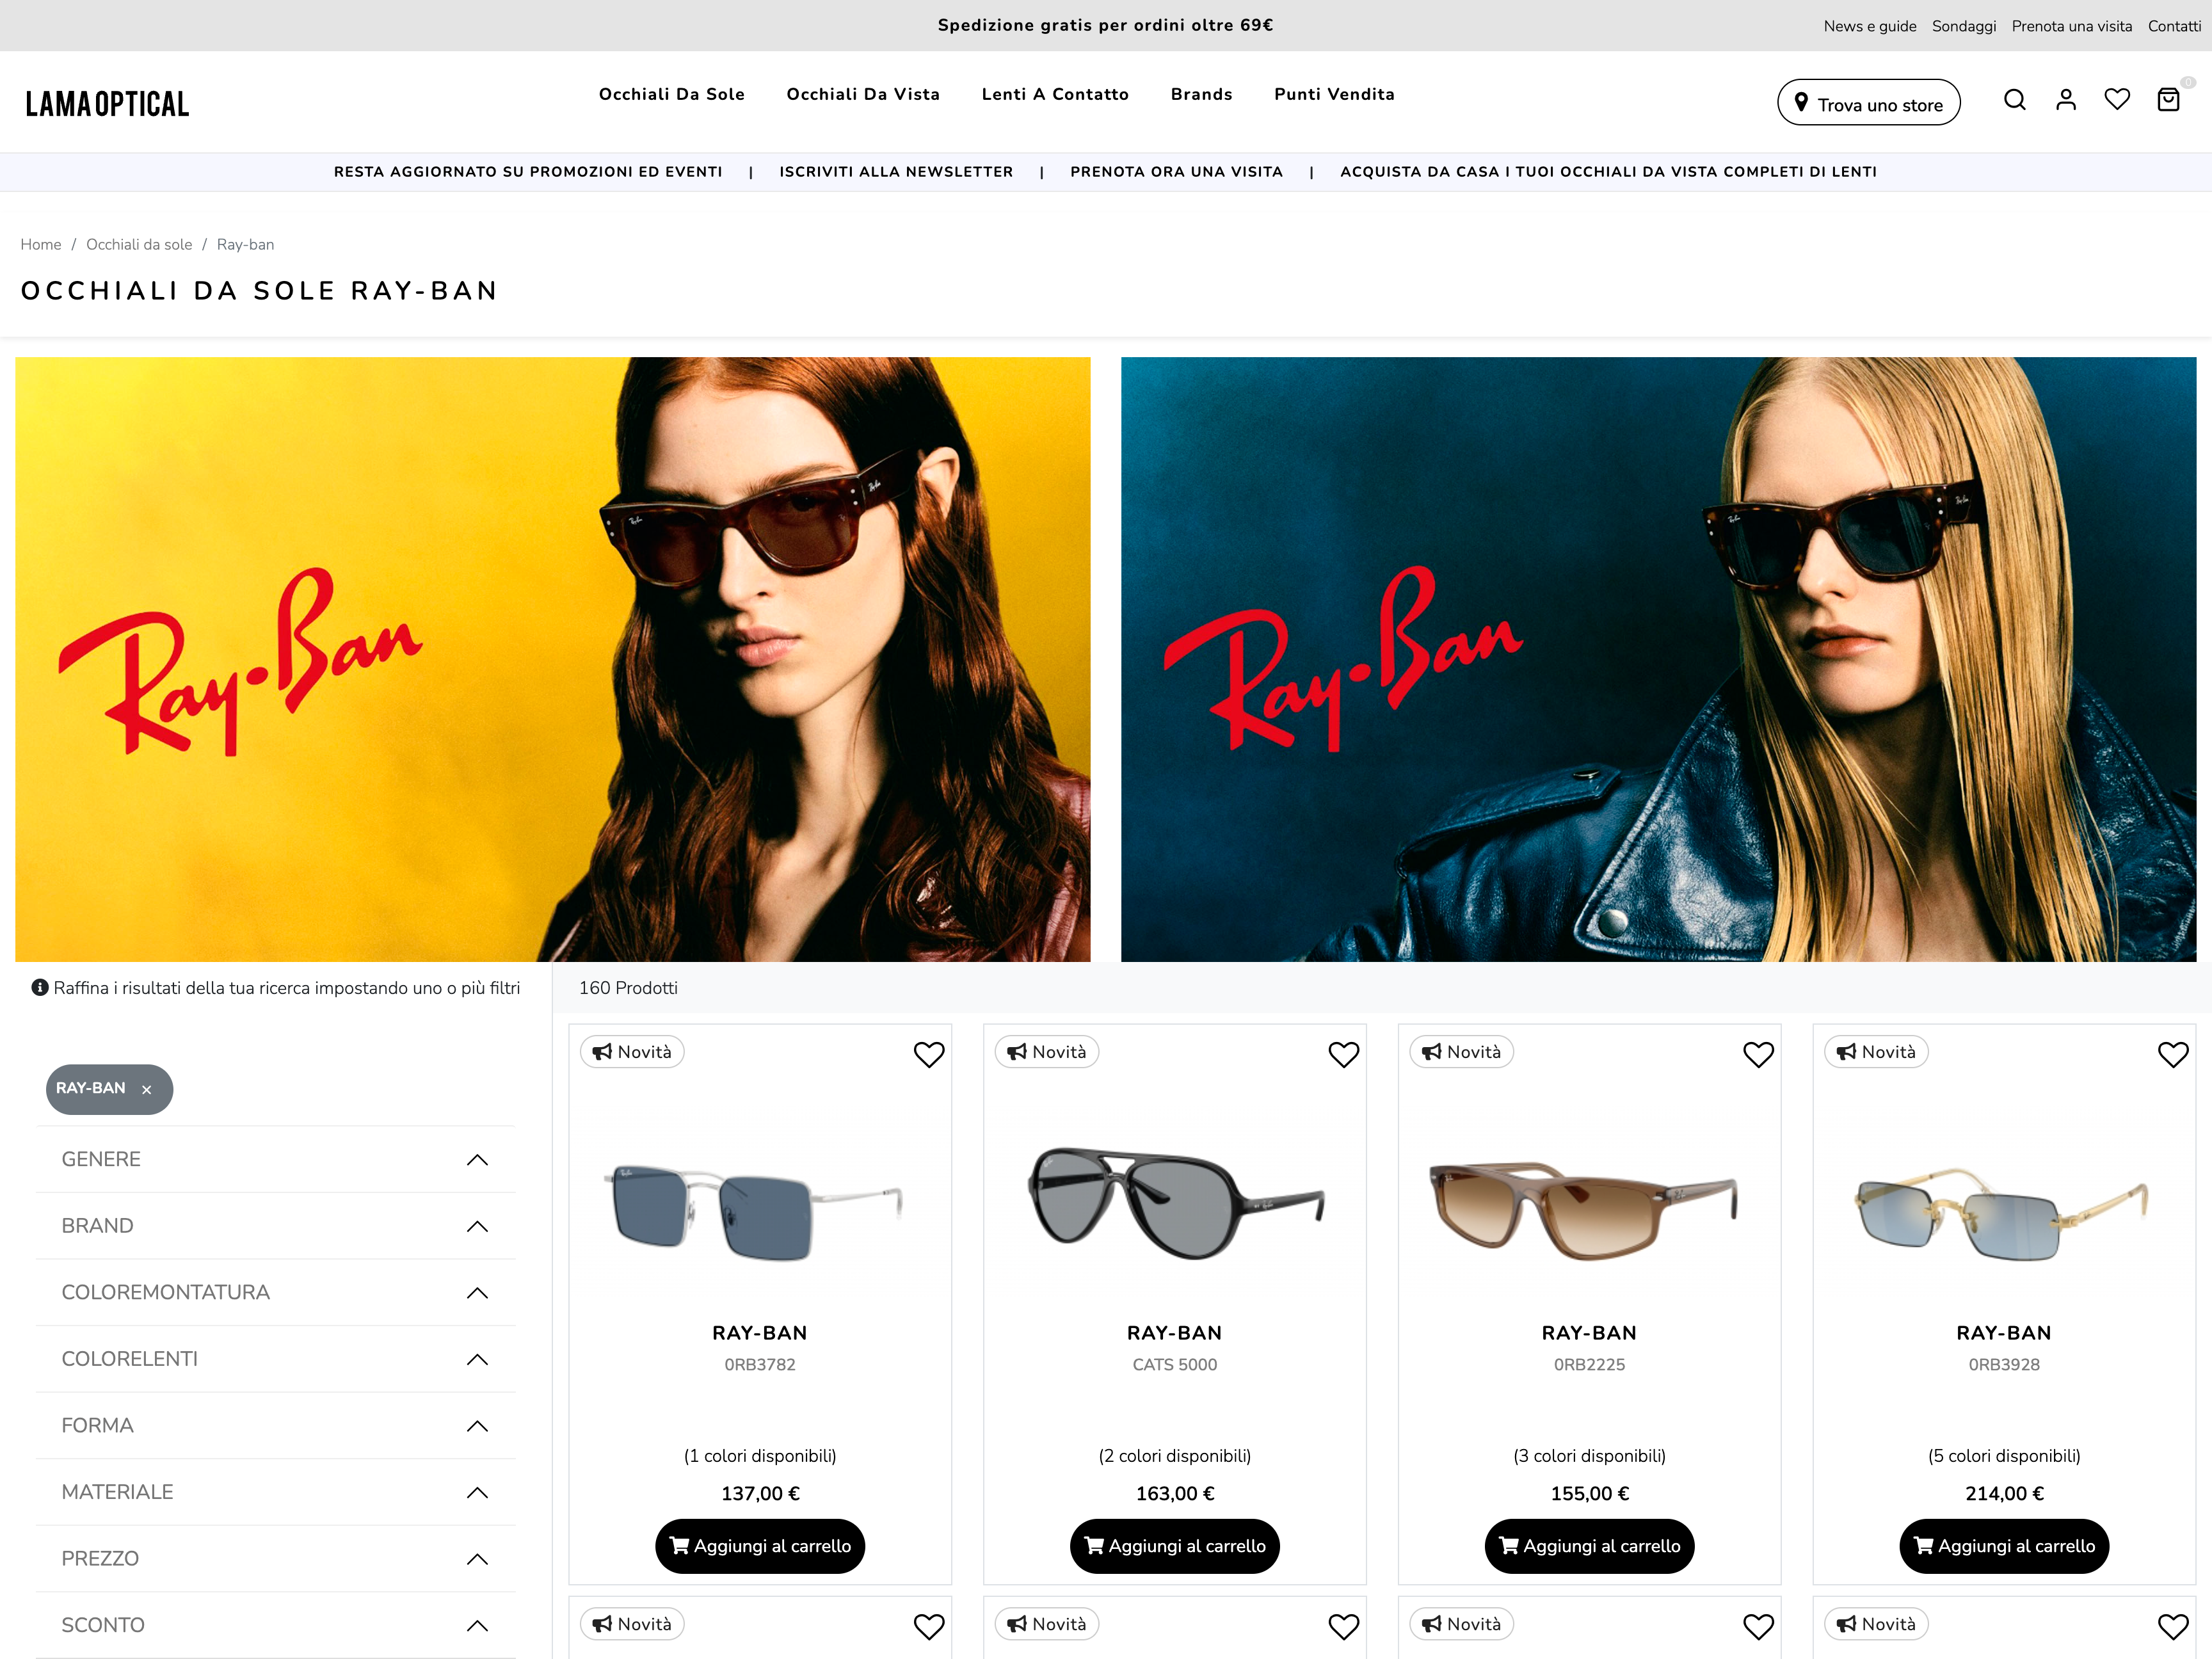Viewport: 2212px width, 1659px height.
Task: Open the Brands menu
Action: pos(1201,94)
